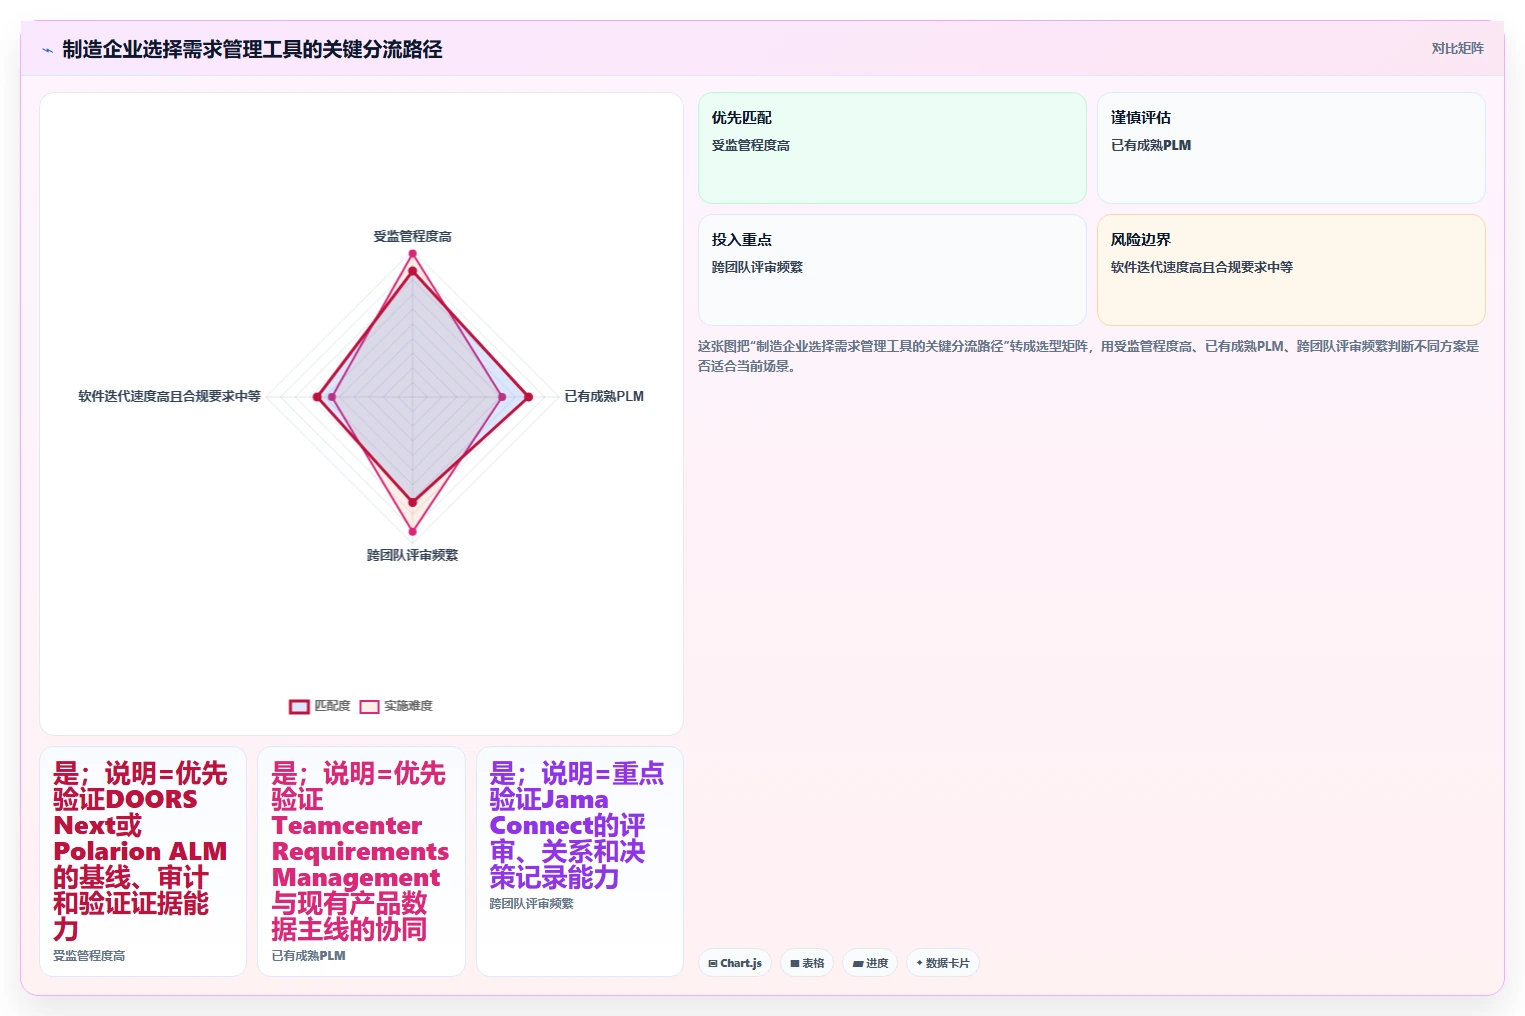Image resolution: width=1525 pixels, height=1016 pixels.
Task: Click the 已有成熟PLM radar axis label
Action: point(604,396)
